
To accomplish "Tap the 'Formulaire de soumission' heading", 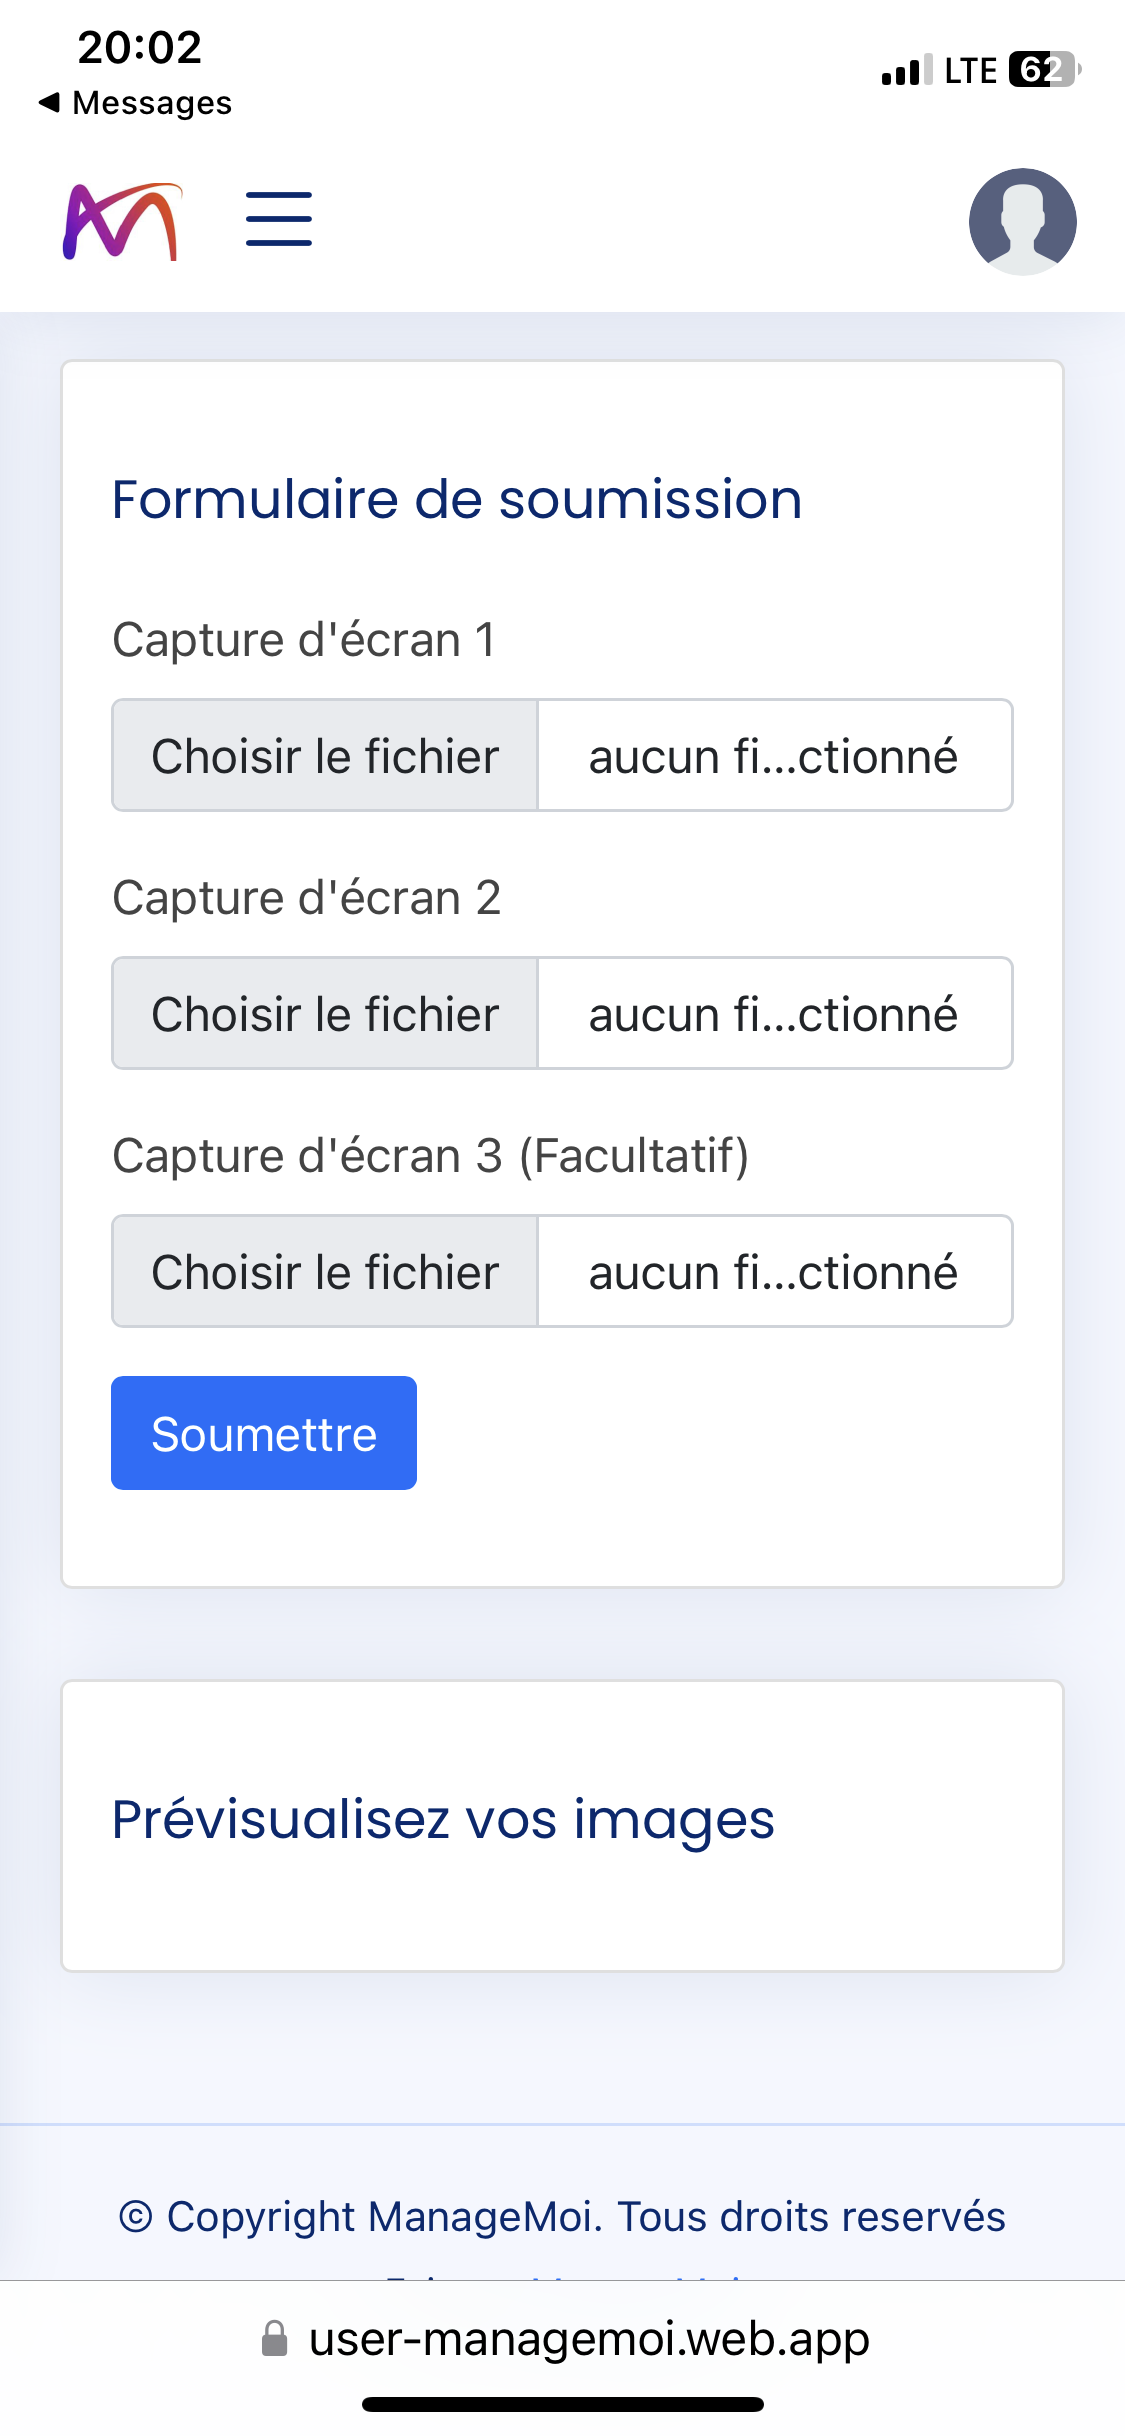I will (x=457, y=499).
